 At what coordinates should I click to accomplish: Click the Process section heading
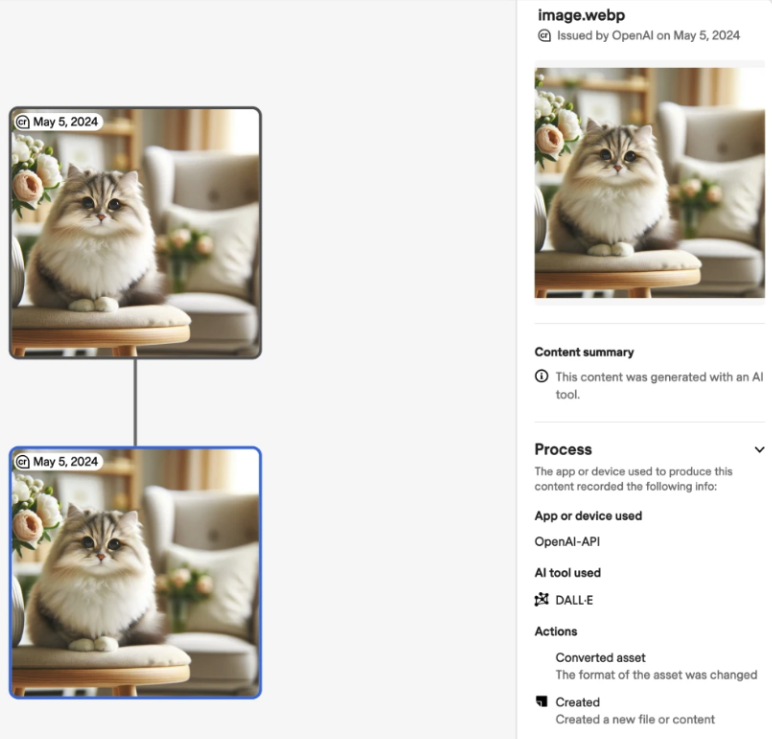[563, 450]
